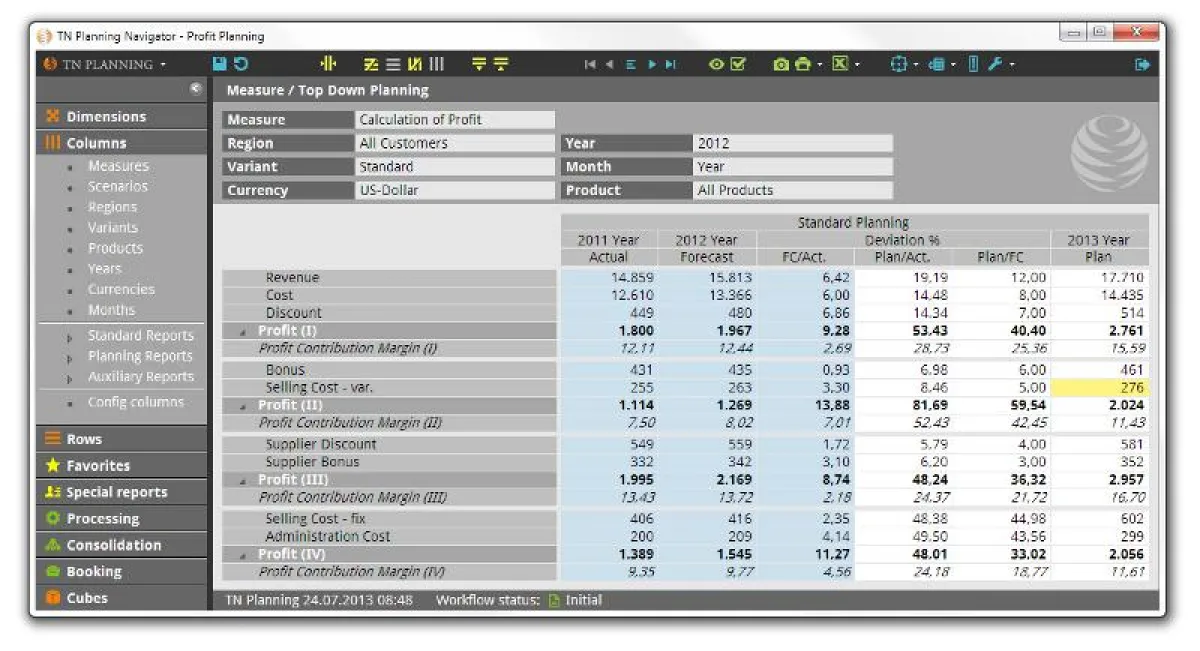Image resolution: width=1200 pixels, height=651 pixels.
Task: Toggle the first filter icon in the toolbar
Action: coord(480,64)
